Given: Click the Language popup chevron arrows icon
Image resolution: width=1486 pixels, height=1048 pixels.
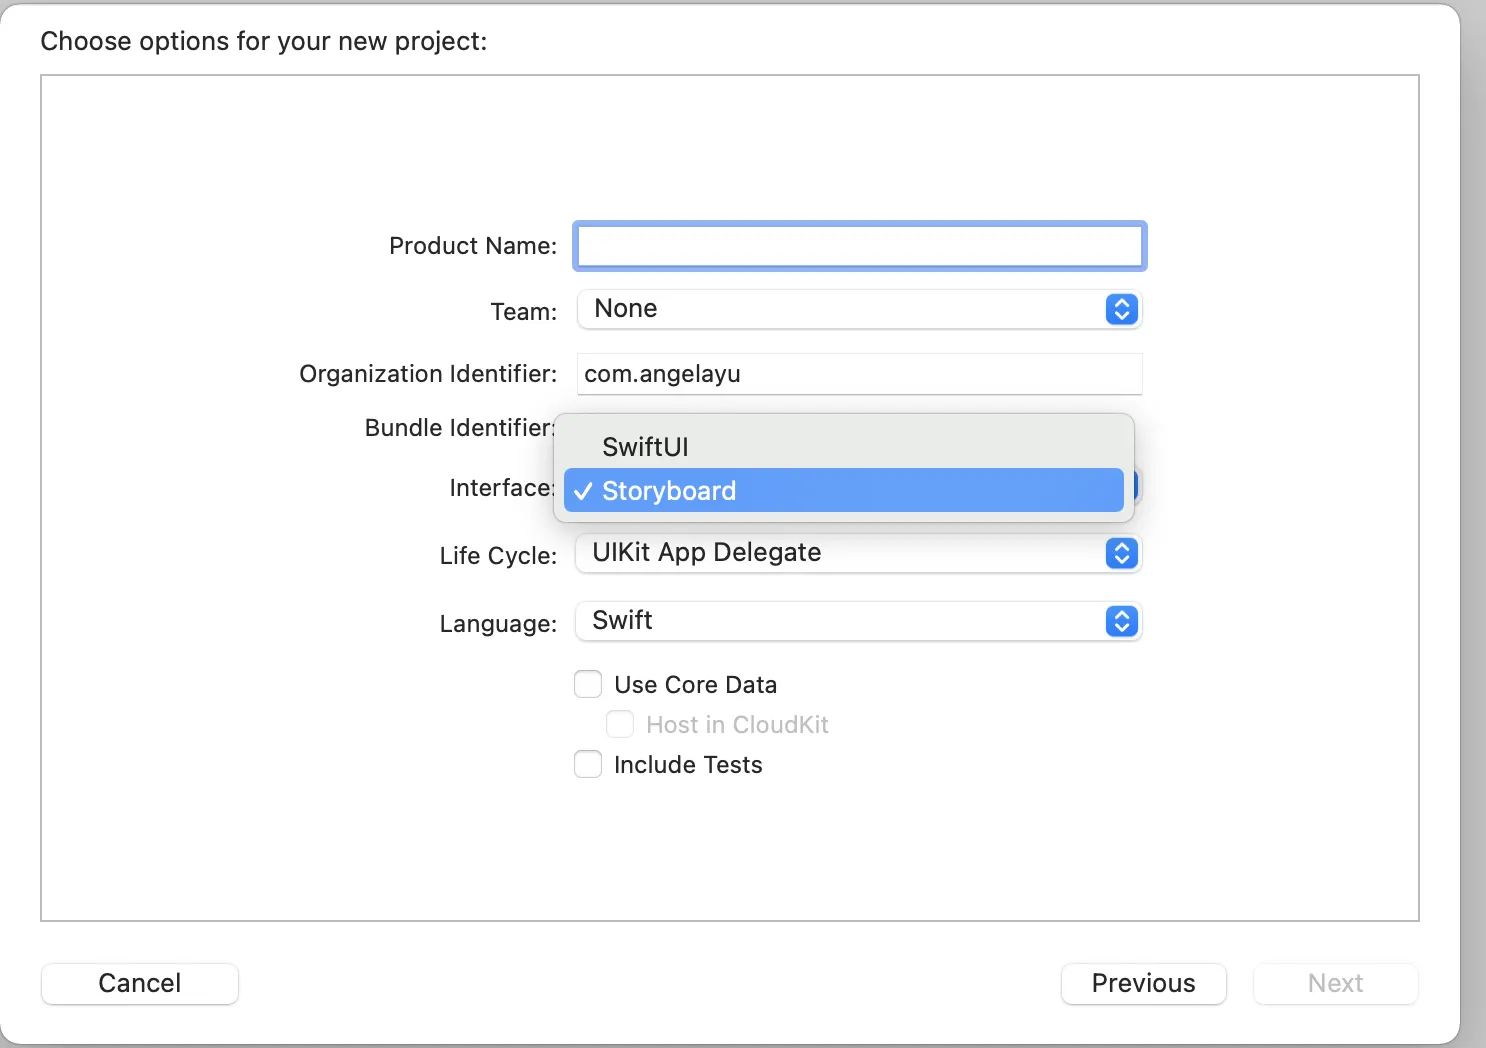Looking at the screenshot, I should [1121, 621].
